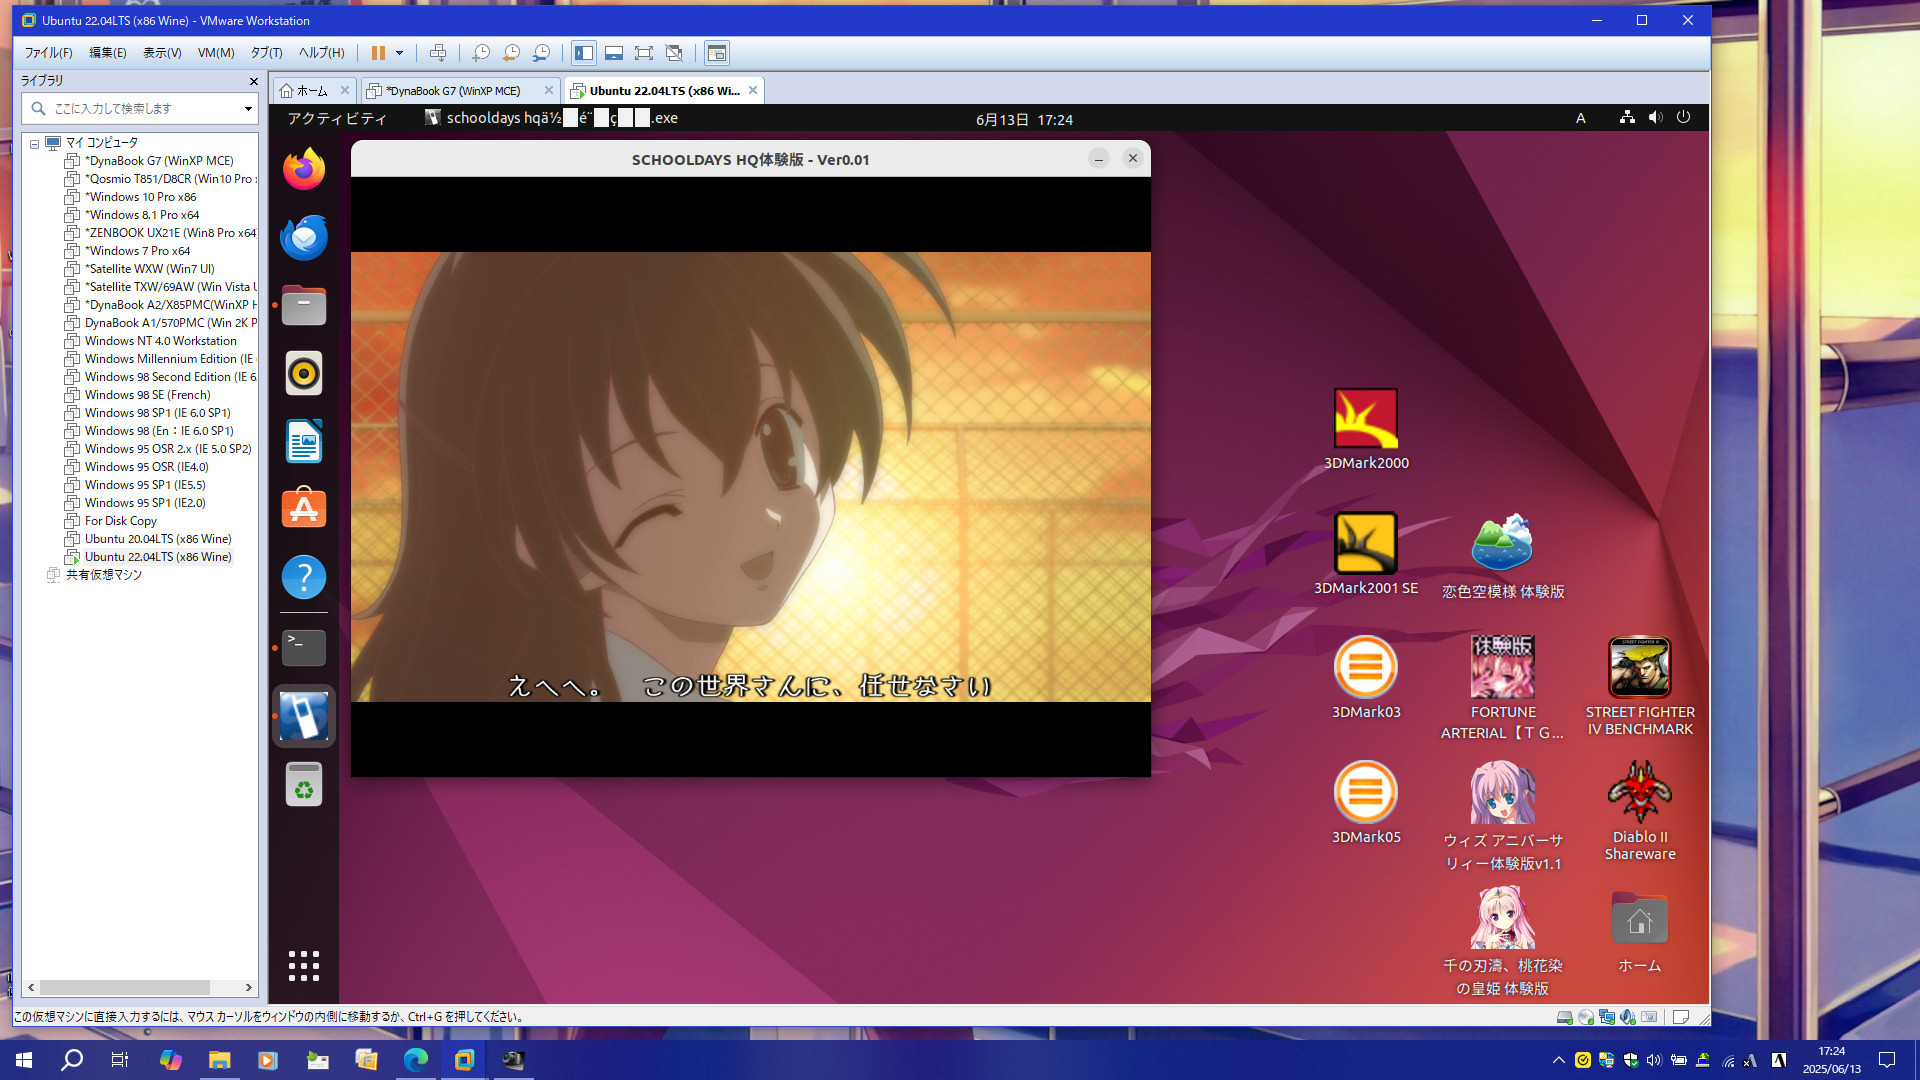Open the タブ(T) menu
This screenshot has height=1080, width=1920.
coord(266,53)
